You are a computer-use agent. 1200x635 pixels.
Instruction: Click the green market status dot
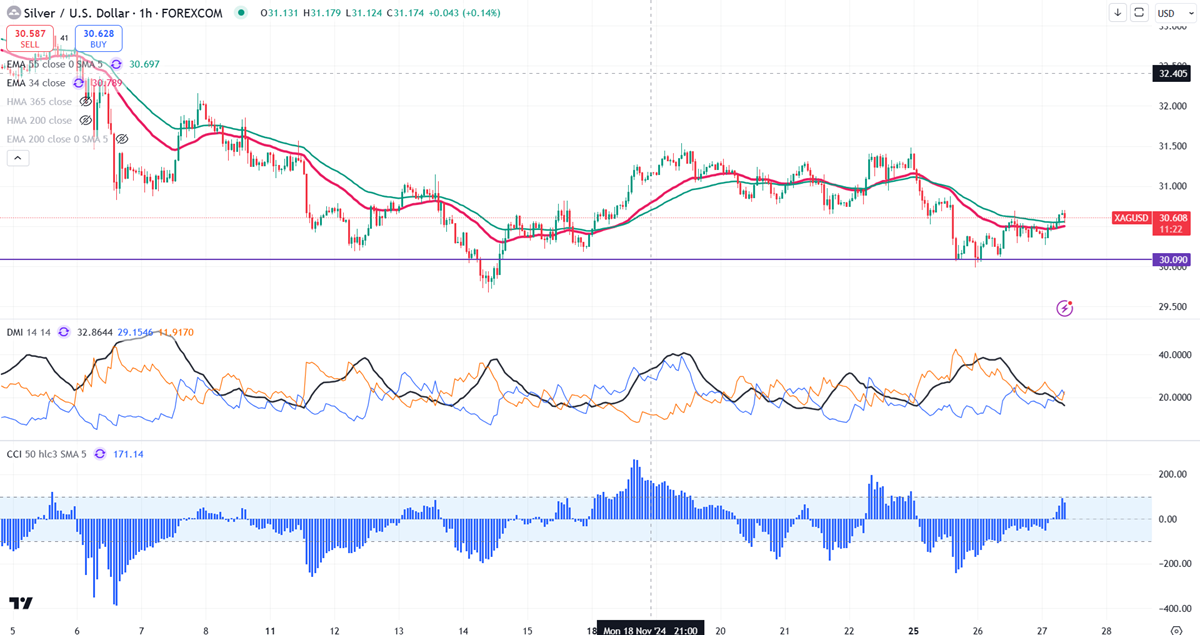click(x=240, y=13)
